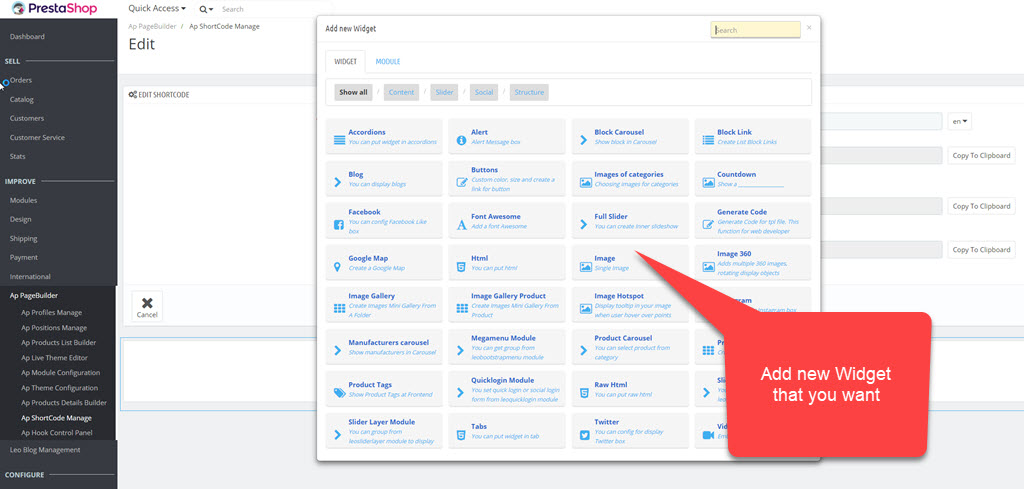Click the Twitter bird icon
The height and width of the screenshot is (489, 1024).
[584, 435]
